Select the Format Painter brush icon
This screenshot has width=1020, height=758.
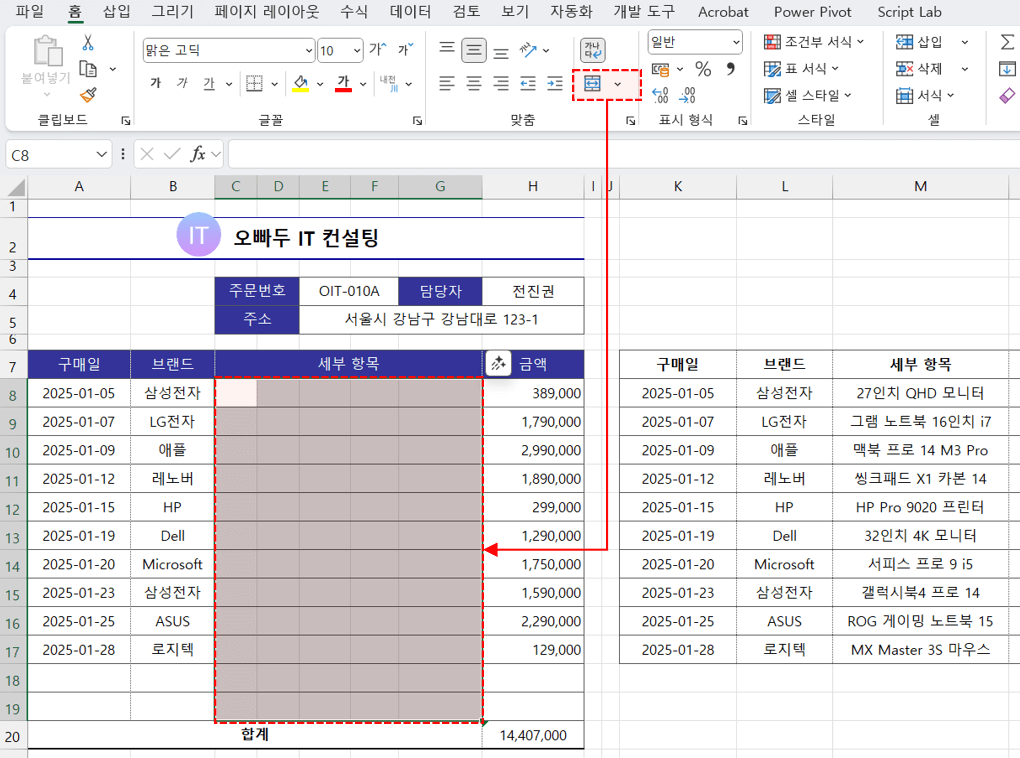88,95
